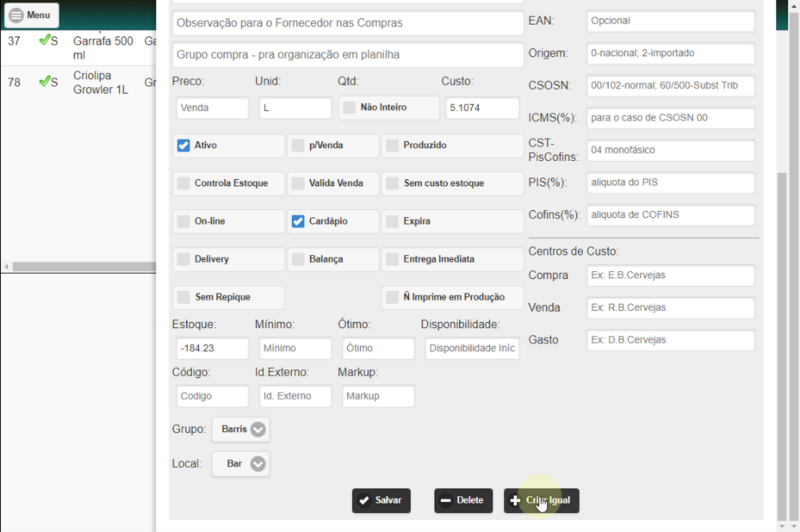Edit the Estoque field -184.23
800x532 pixels.
pos(212,348)
